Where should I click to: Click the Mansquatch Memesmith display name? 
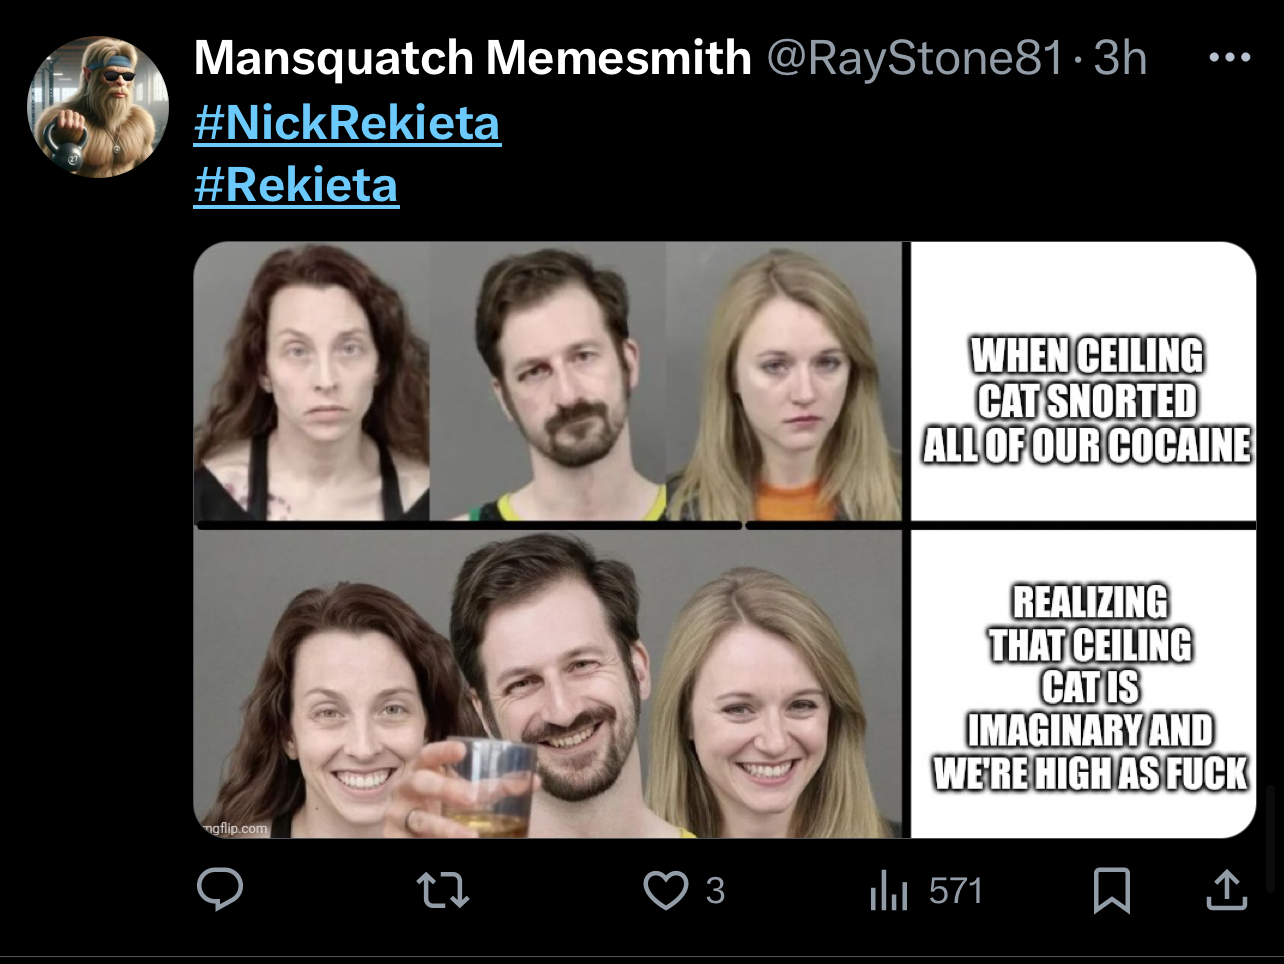[x=472, y=58]
